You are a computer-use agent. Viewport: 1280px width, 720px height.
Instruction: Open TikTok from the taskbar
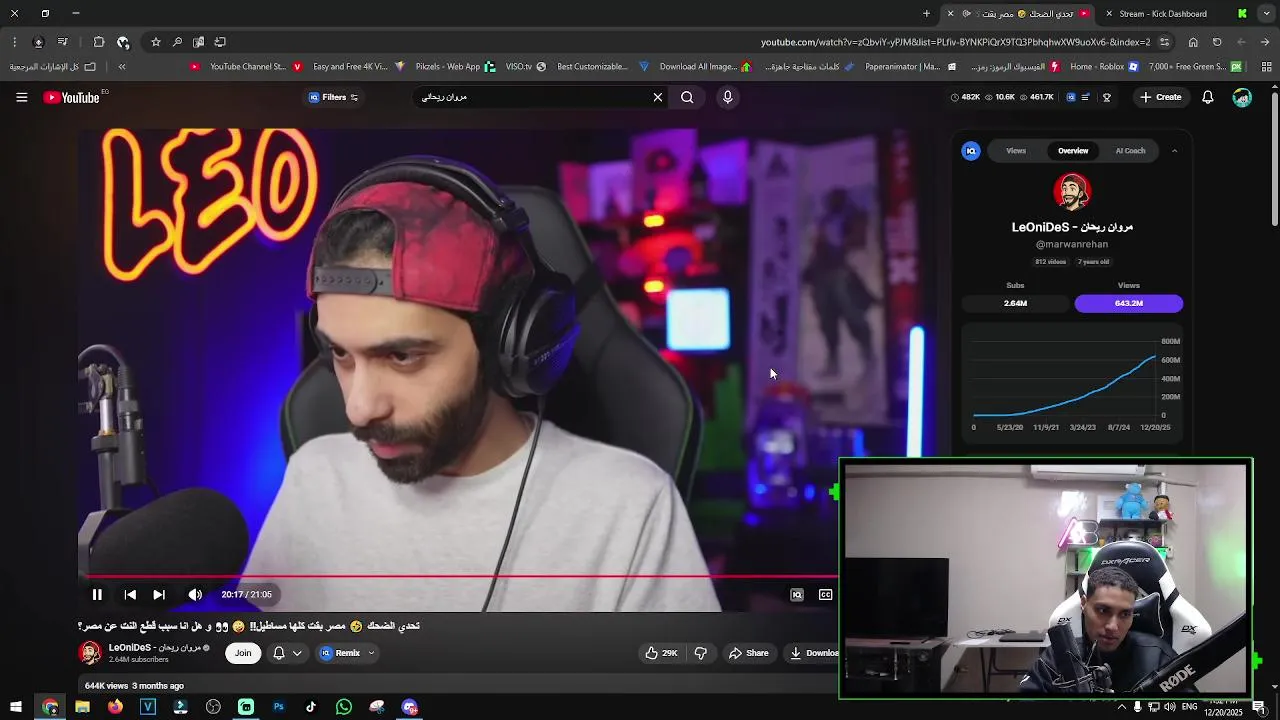[x=311, y=707]
